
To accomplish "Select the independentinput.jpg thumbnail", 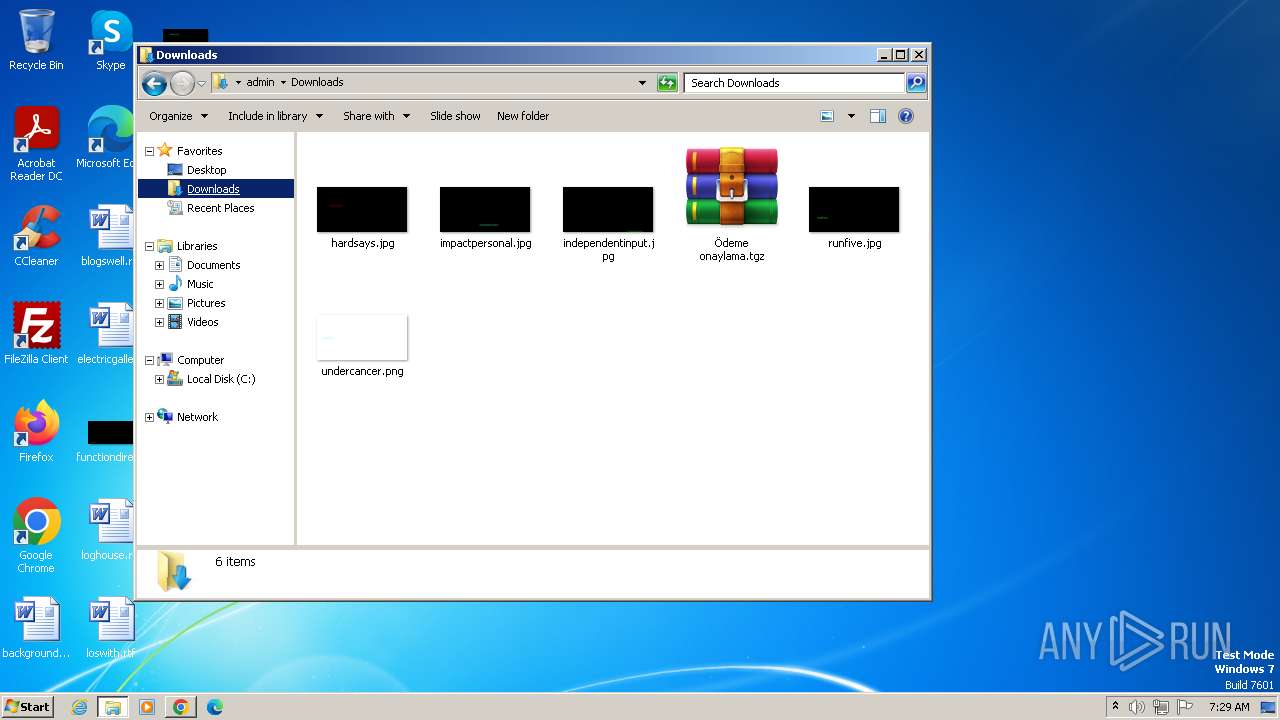I will (x=608, y=209).
